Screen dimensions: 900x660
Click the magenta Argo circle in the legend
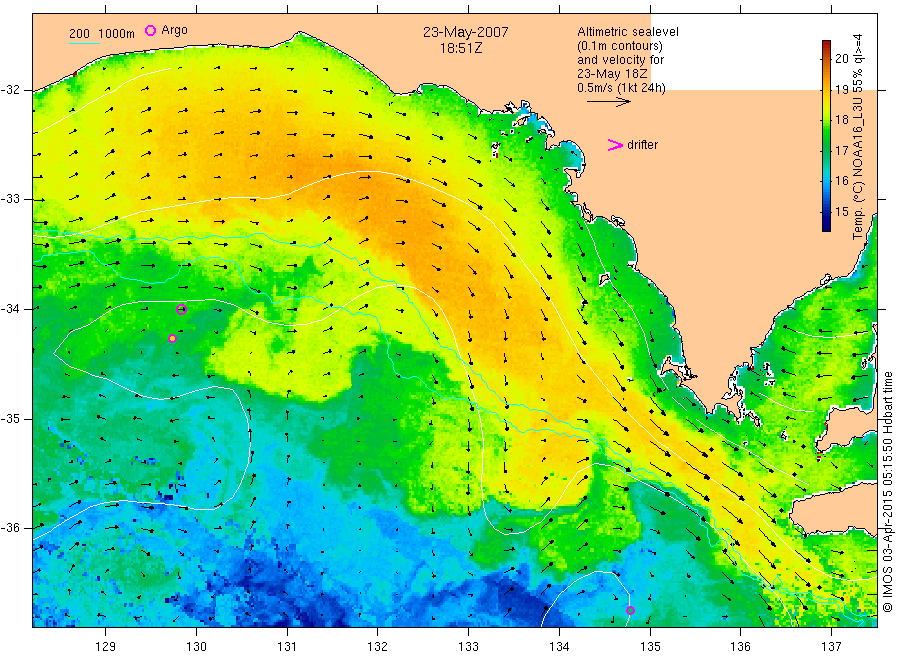(x=150, y=30)
